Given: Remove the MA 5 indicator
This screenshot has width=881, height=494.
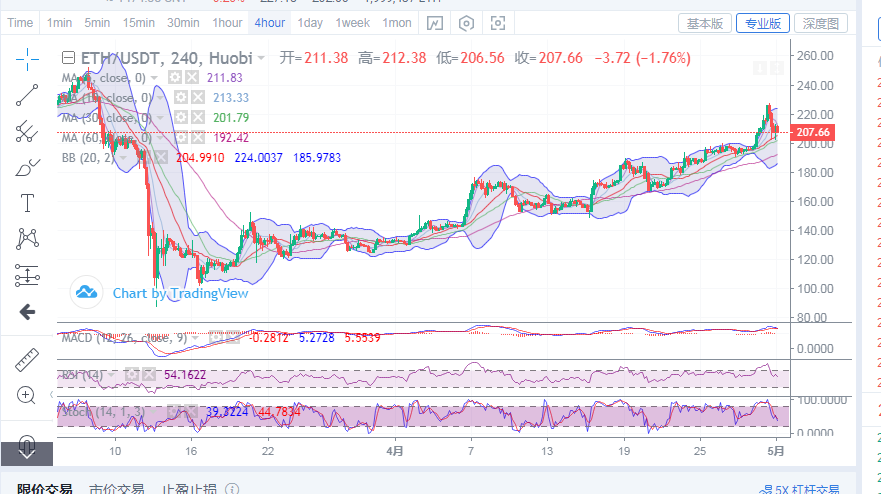Looking at the screenshot, I should coord(192,78).
